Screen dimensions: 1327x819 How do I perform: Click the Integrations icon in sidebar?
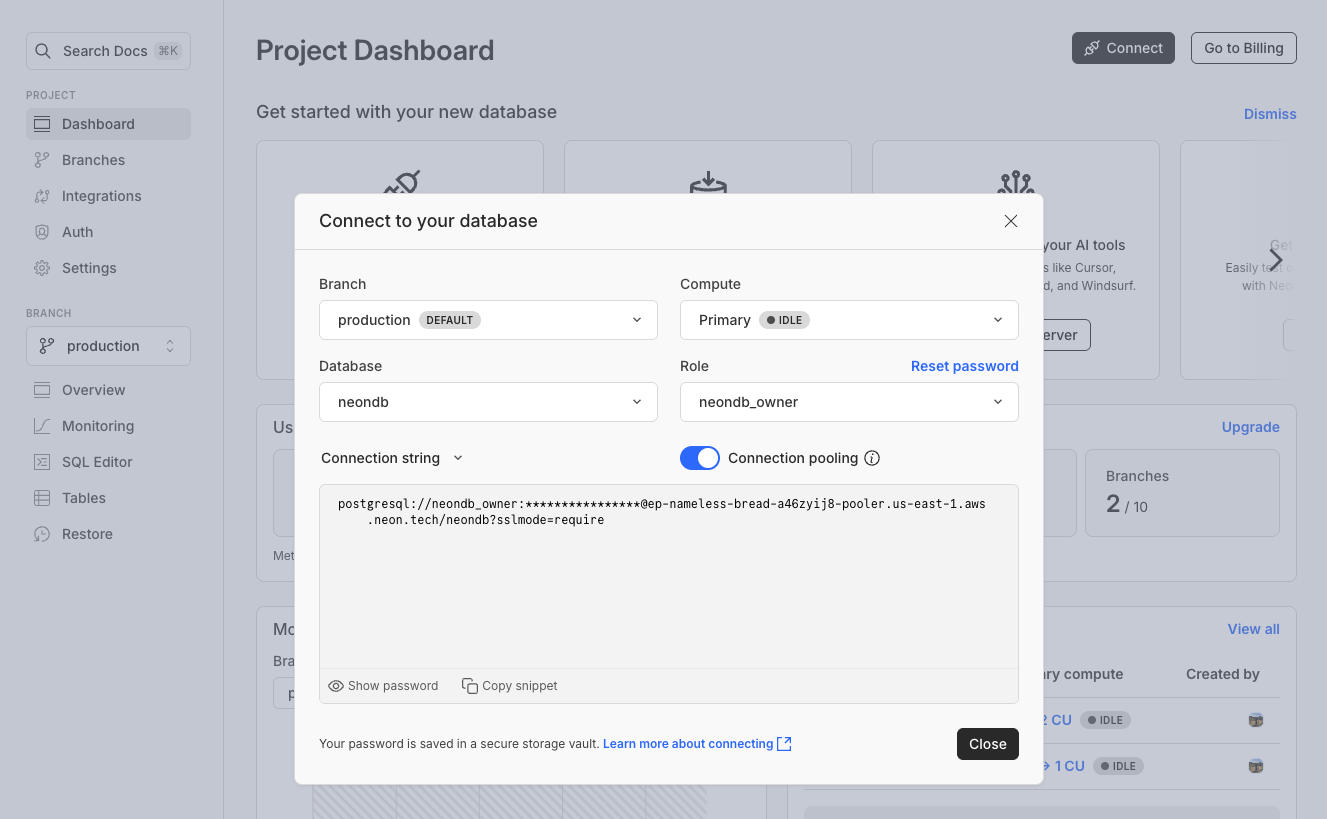[42, 196]
